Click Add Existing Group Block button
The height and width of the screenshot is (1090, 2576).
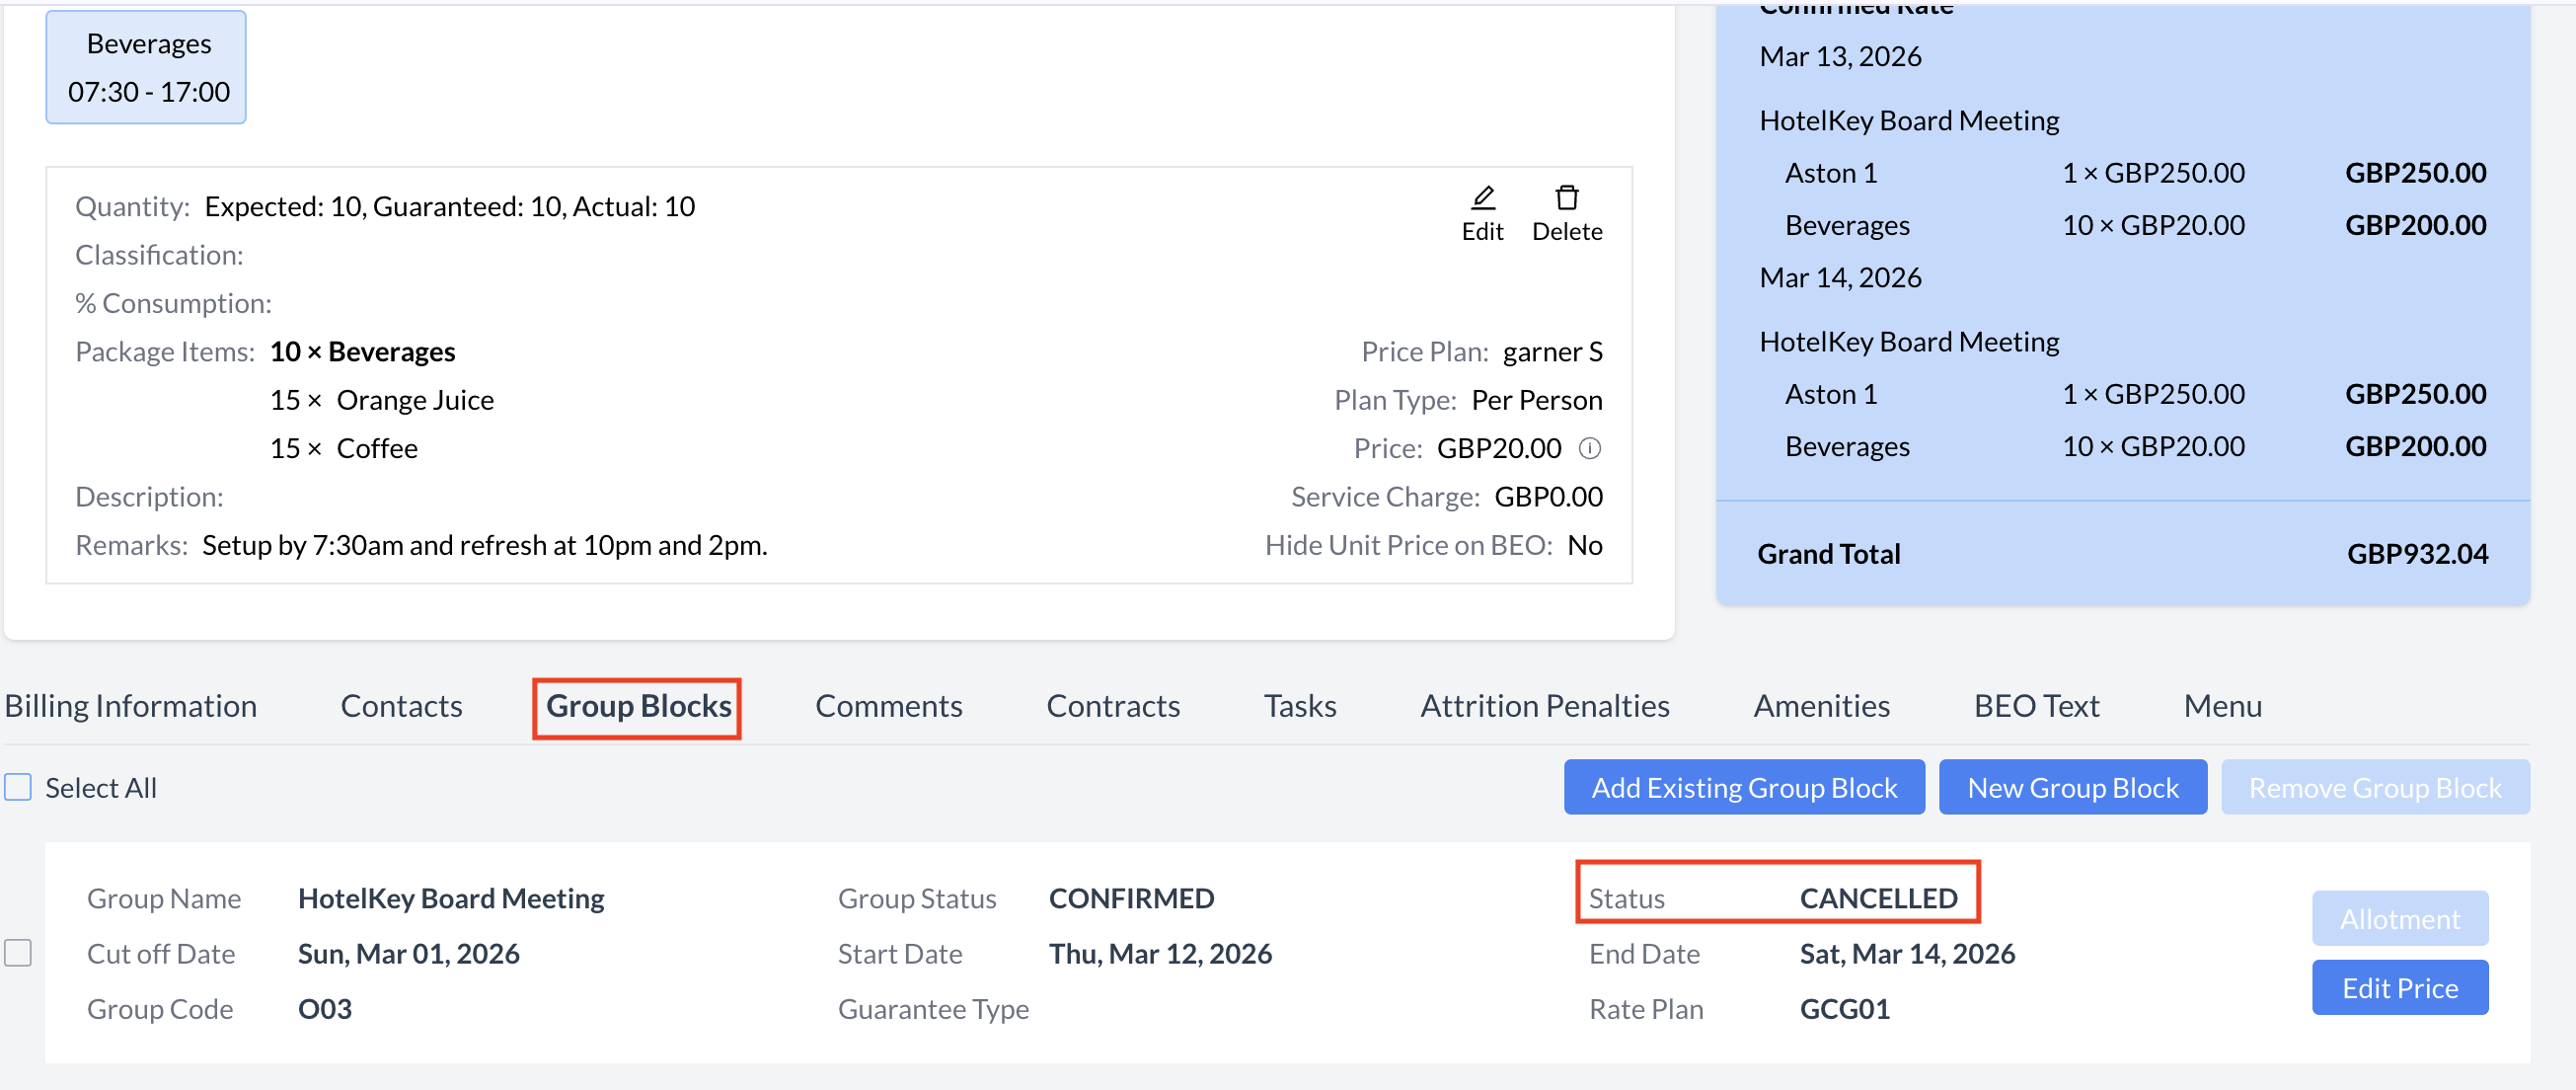tap(1743, 787)
